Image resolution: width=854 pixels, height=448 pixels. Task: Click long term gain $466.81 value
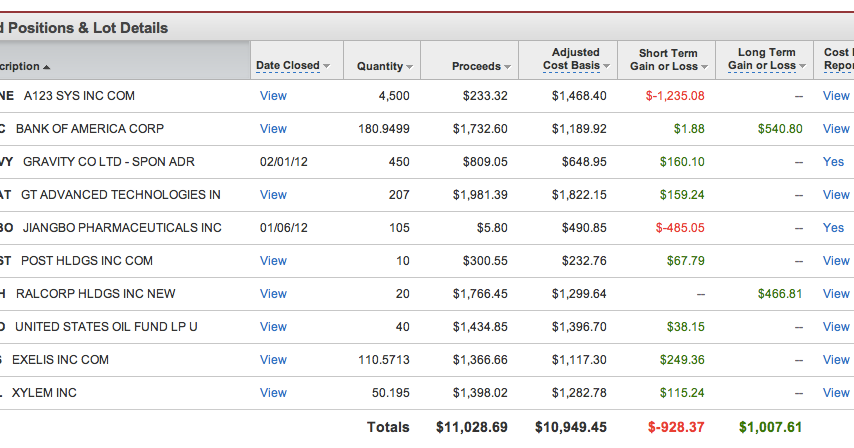point(780,294)
